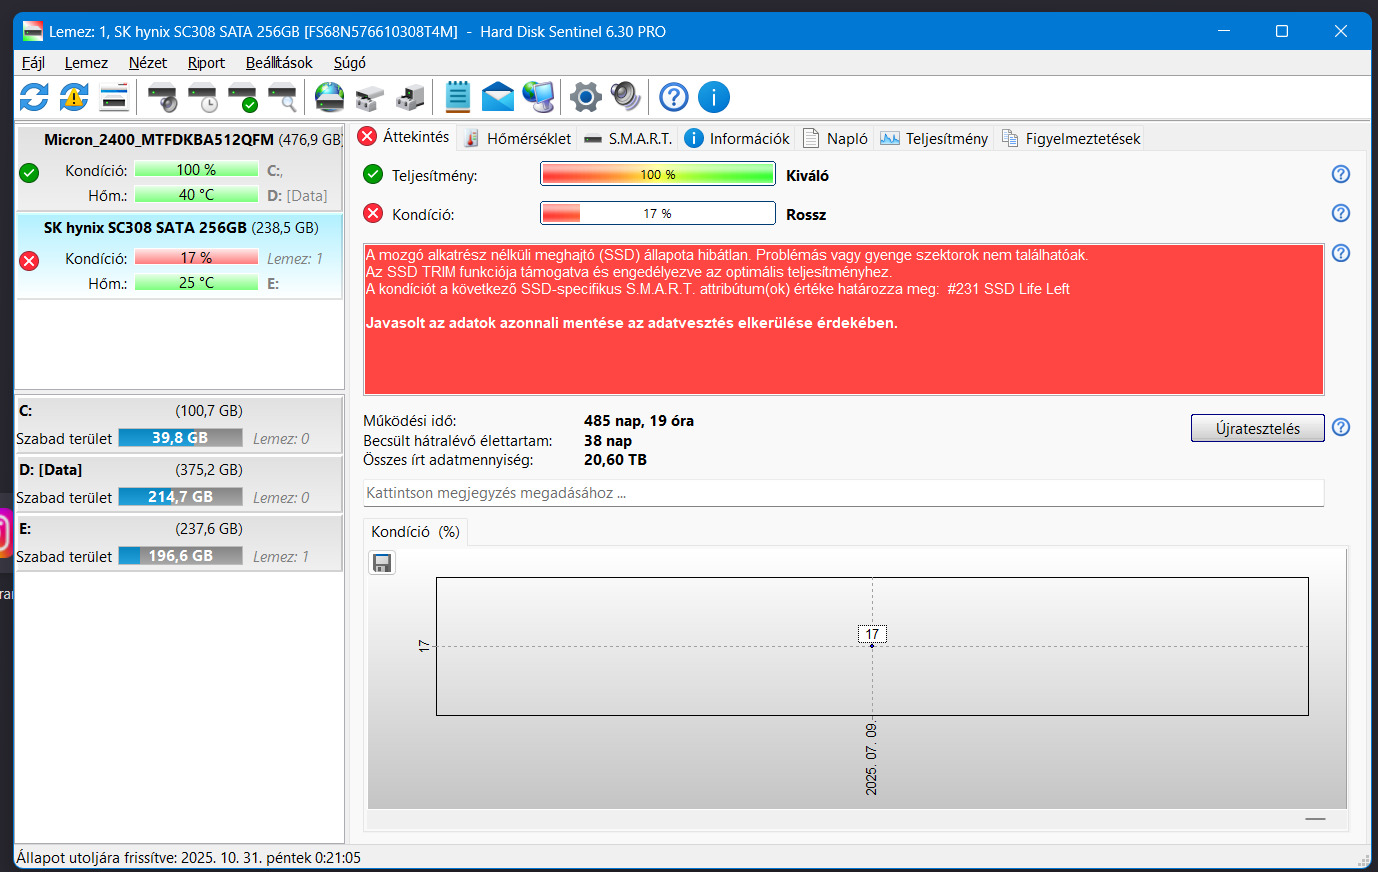The width and height of the screenshot is (1378, 872).
Task: Click the dash collapse mark below the graph
Action: [1315, 819]
